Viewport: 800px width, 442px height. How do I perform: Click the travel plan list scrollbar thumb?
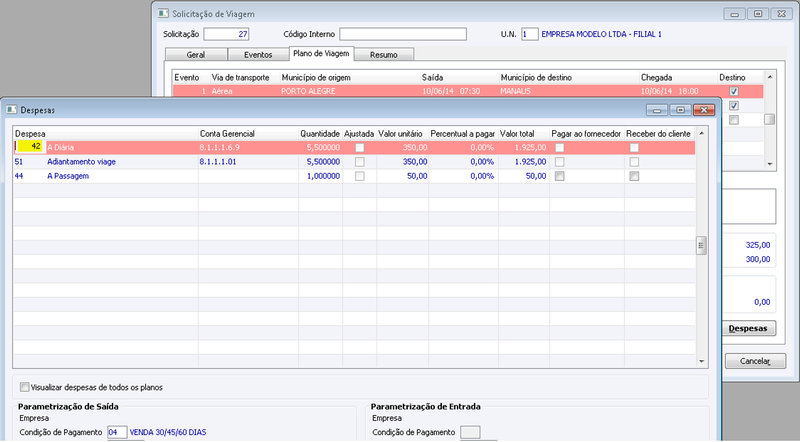coord(769,119)
